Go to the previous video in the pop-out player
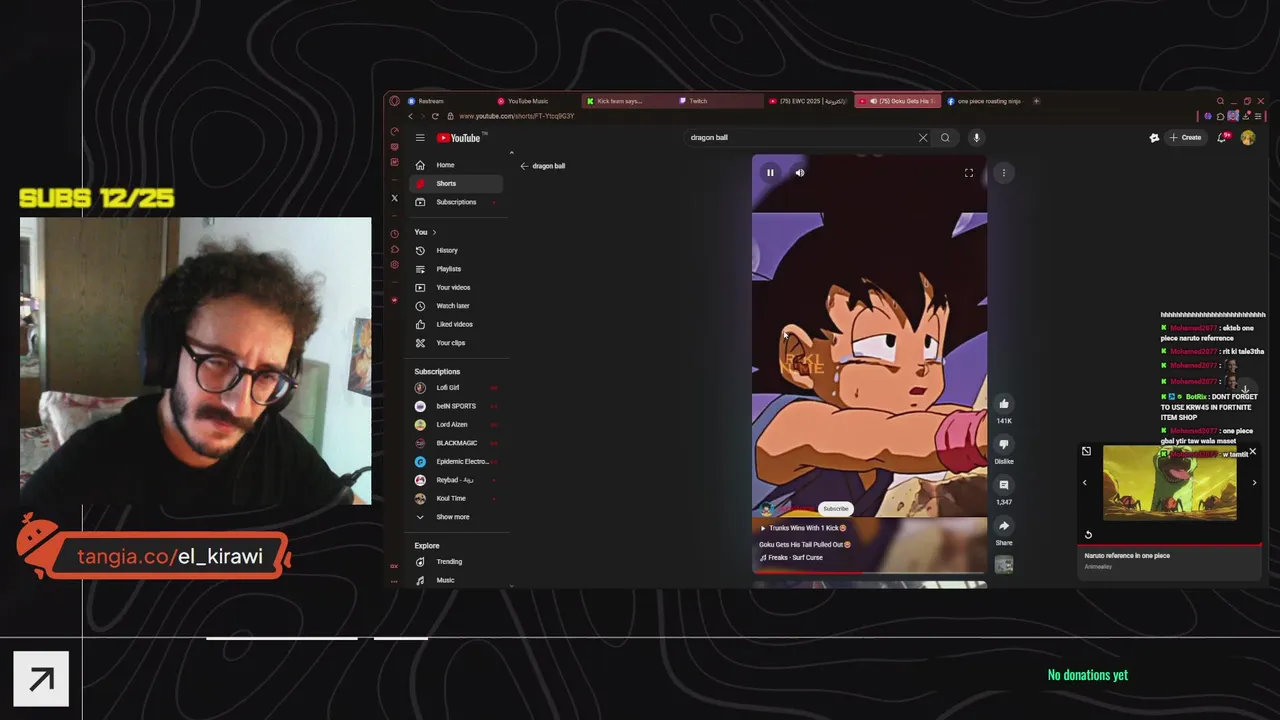The width and height of the screenshot is (1280, 720). (x=1085, y=483)
